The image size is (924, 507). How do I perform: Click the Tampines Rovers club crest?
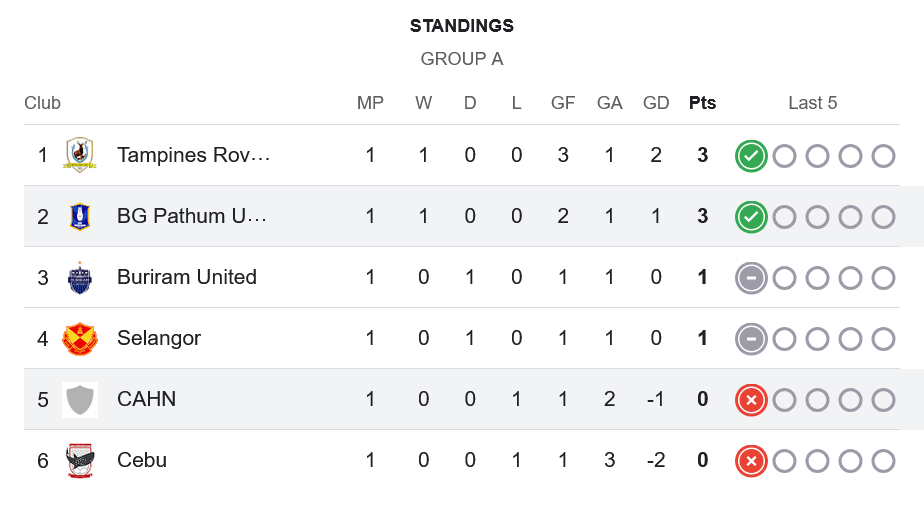point(80,155)
